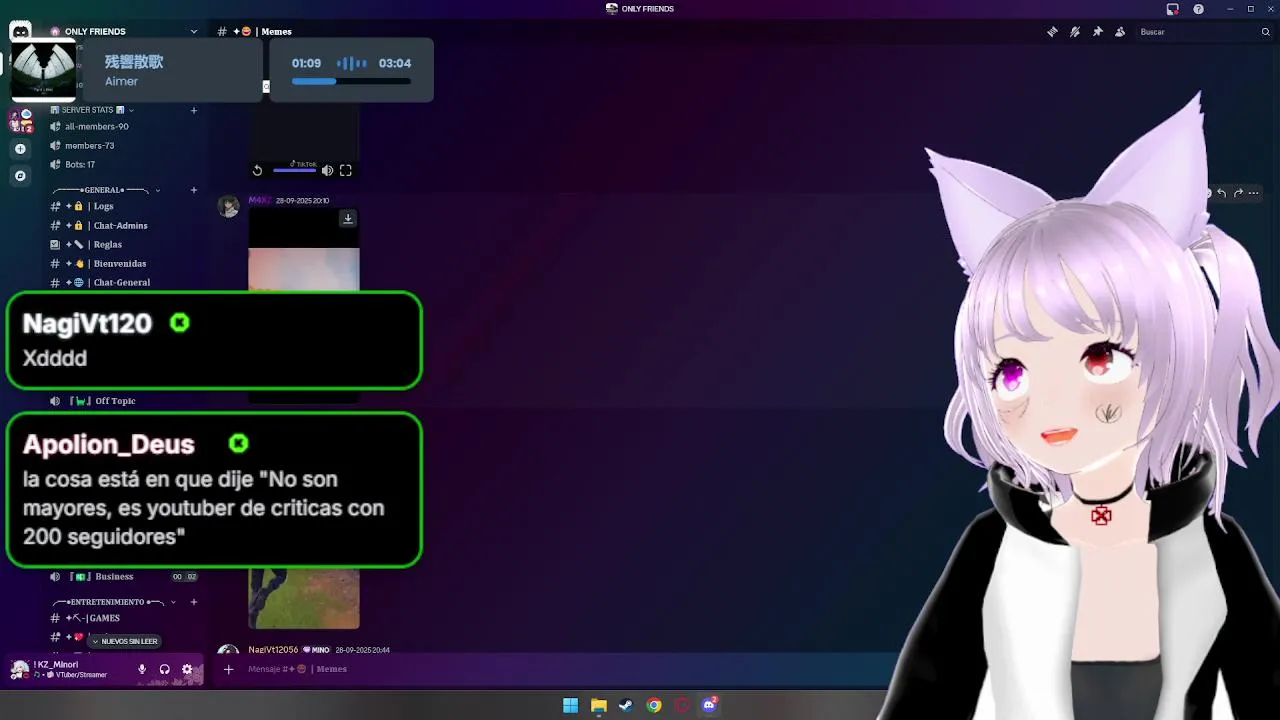Open the Discord inbox icon in title bar
This screenshot has height=720, width=1280.
1173,9
